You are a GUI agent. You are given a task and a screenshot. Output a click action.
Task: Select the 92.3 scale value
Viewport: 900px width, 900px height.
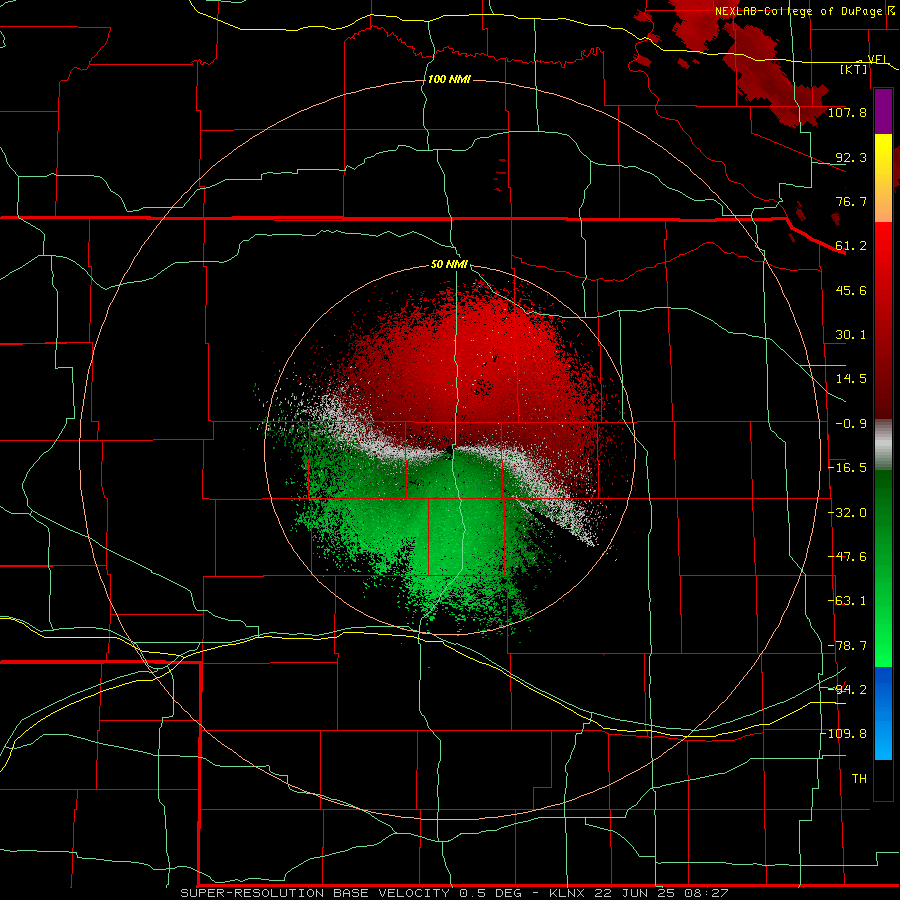(x=851, y=157)
